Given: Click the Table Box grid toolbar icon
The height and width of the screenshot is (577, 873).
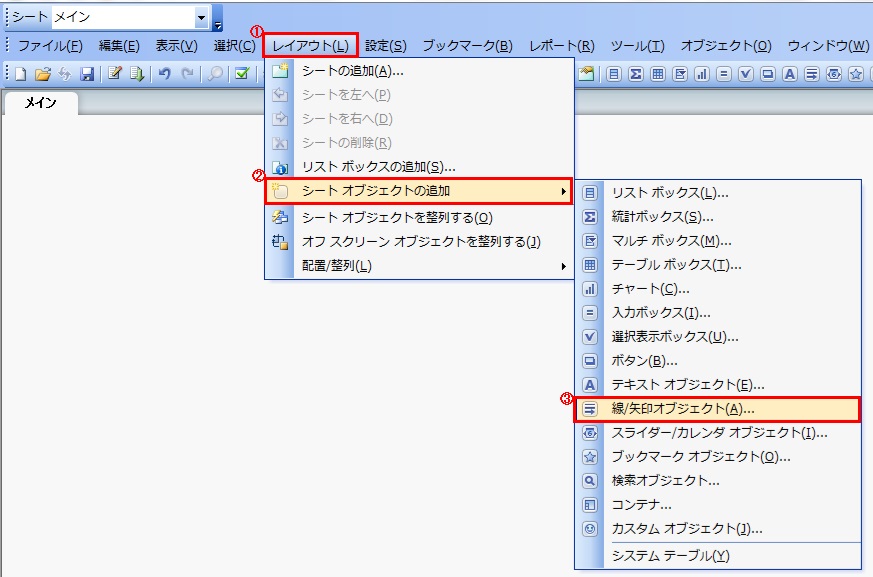Looking at the screenshot, I should point(658,74).
